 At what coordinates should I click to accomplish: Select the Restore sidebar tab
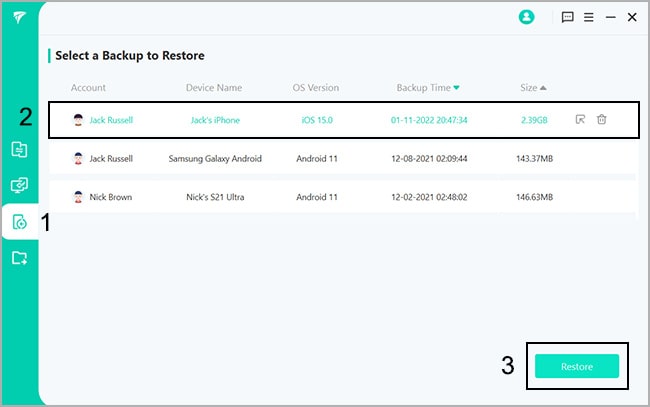tap(19, 222)
